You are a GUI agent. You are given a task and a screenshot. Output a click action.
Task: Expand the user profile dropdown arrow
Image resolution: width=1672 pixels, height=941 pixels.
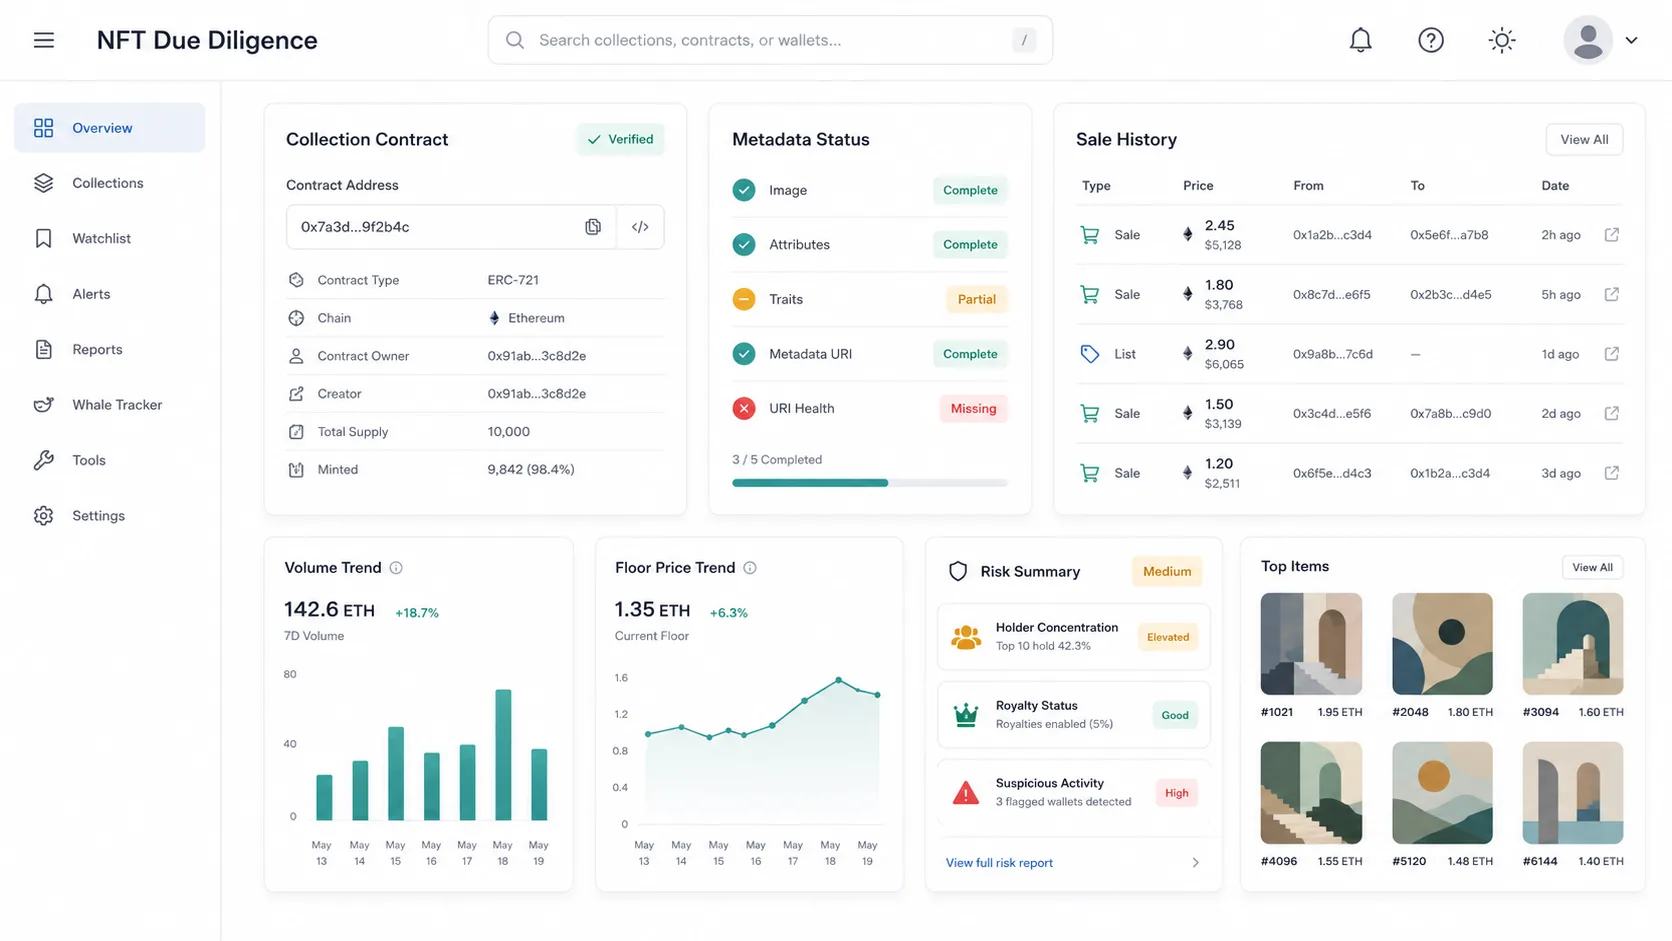coord(1631,41)
